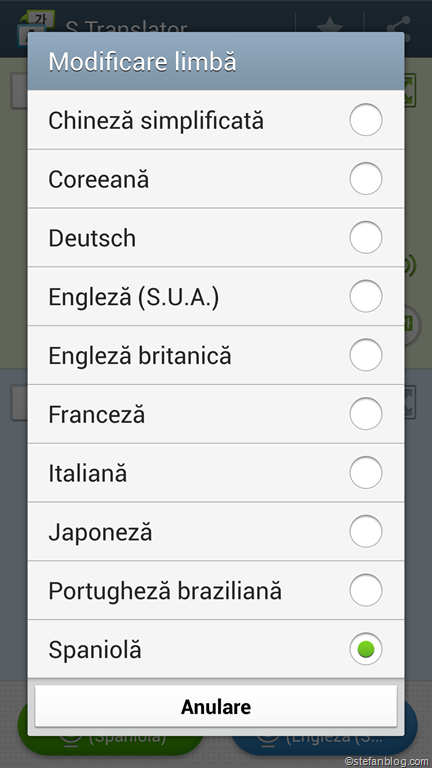The height and width of the screenshot is (768, 432).
Task: Tap the star favorites icon
Action: click(330, 24)
